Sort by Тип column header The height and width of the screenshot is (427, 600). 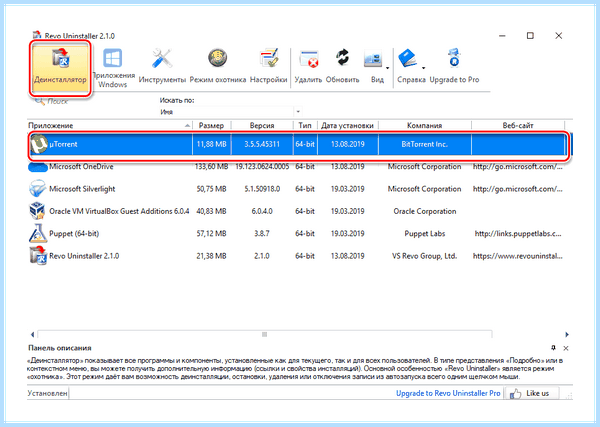[305, 125]
